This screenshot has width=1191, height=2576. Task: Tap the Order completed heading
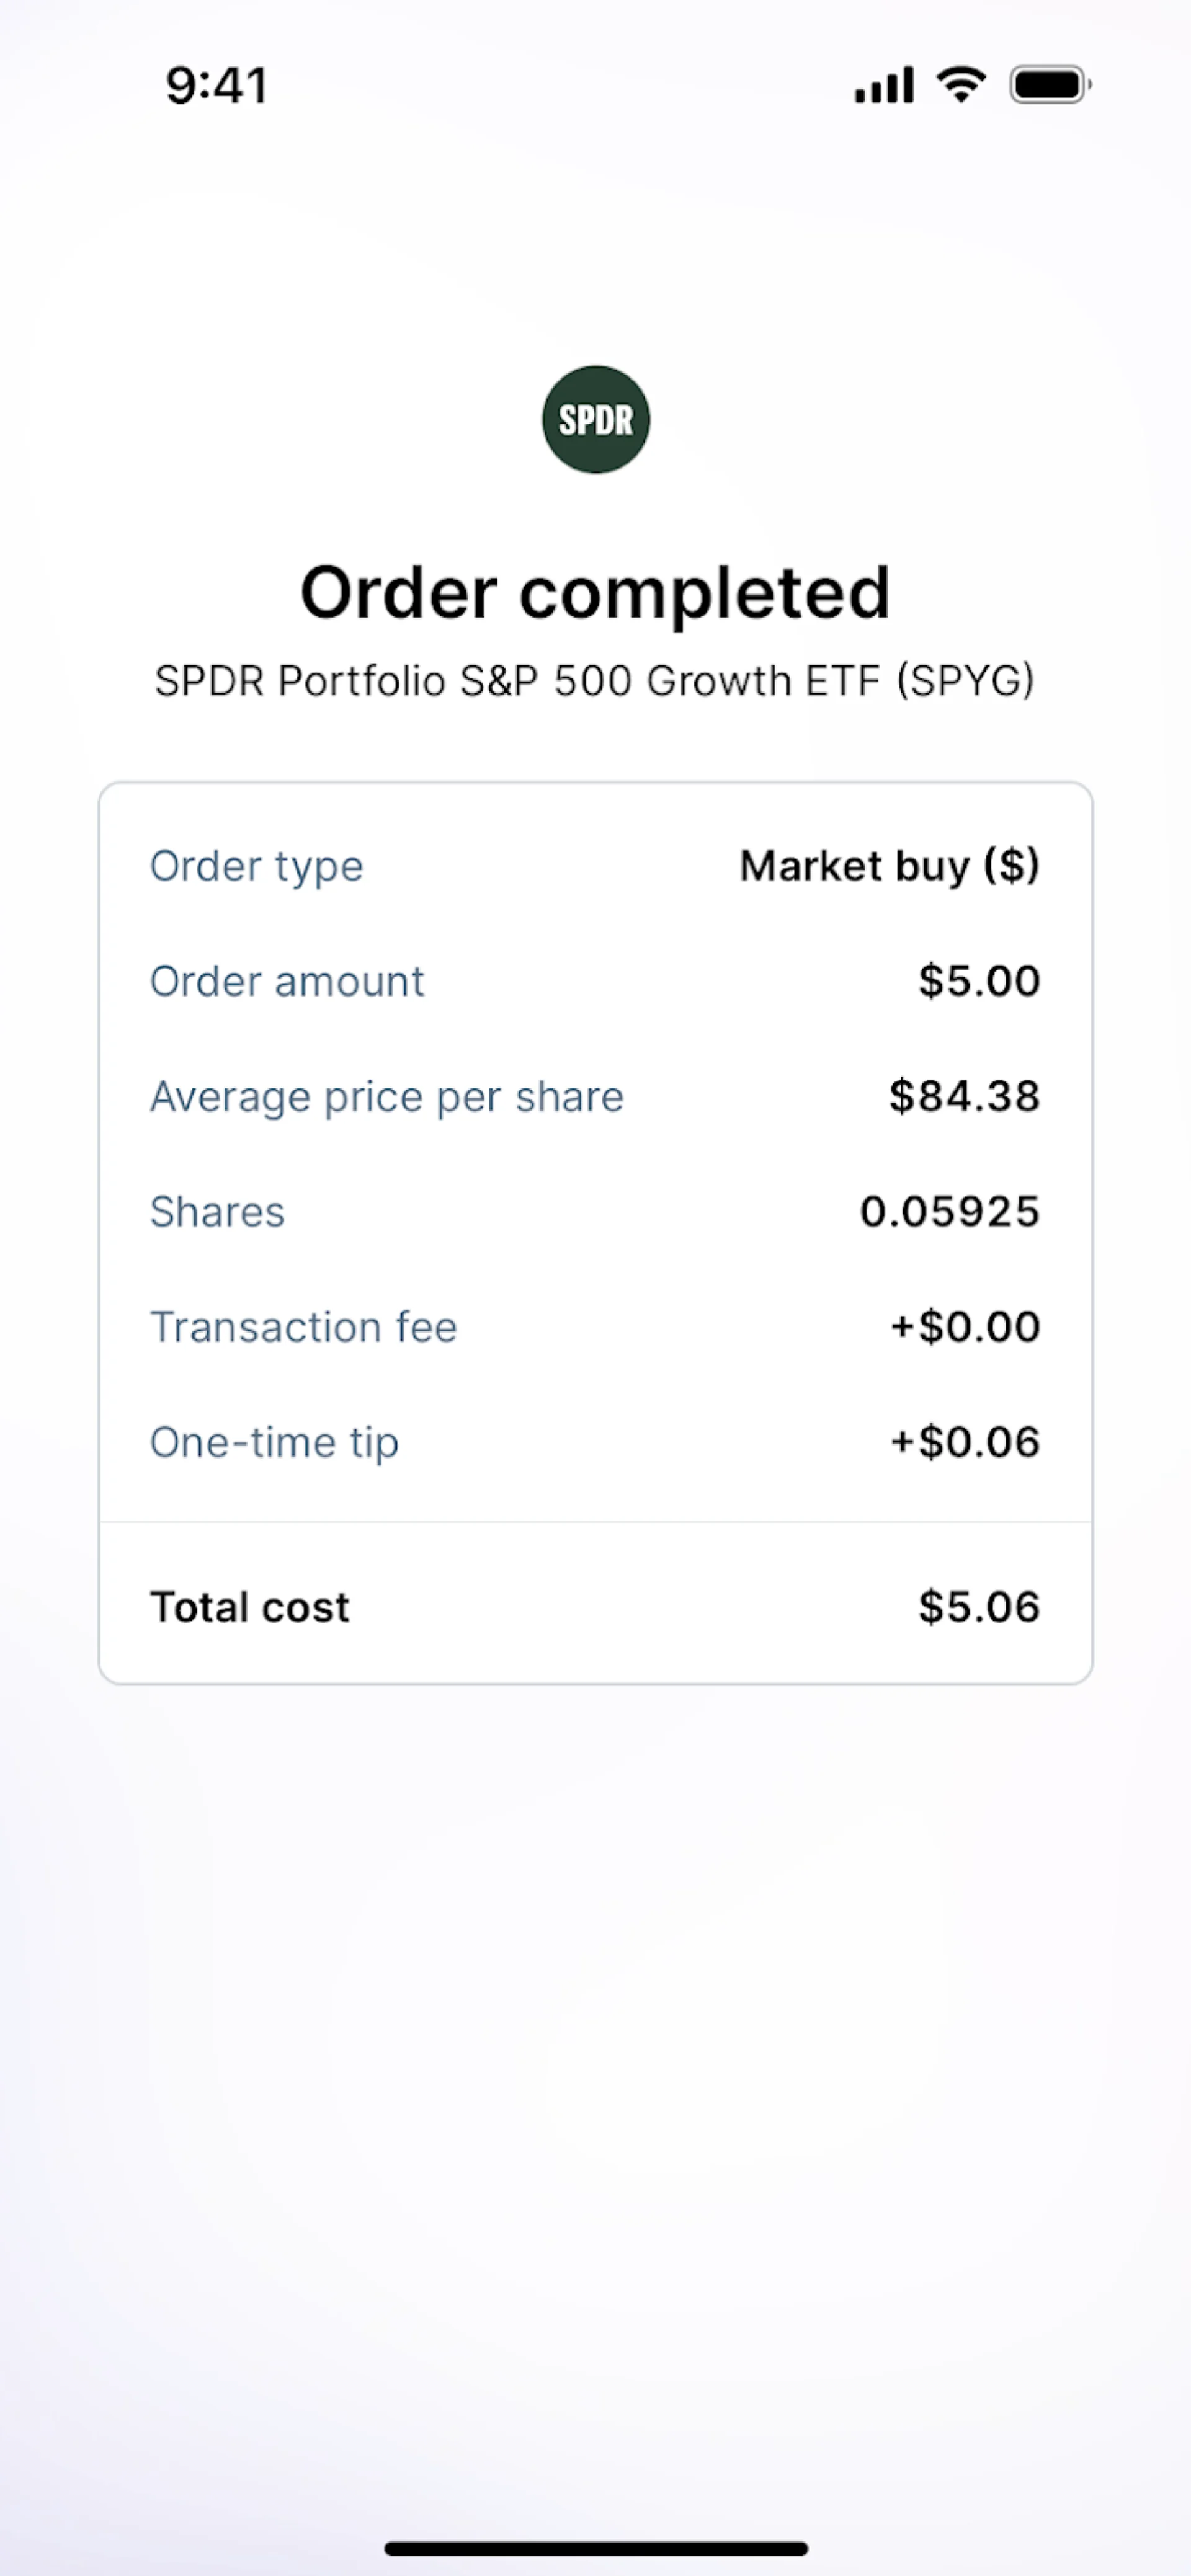pos(595,593)
